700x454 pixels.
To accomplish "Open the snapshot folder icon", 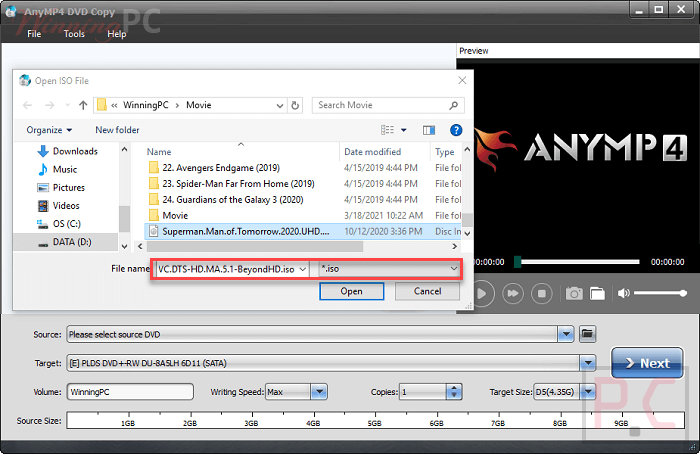I will coord(597,293).
